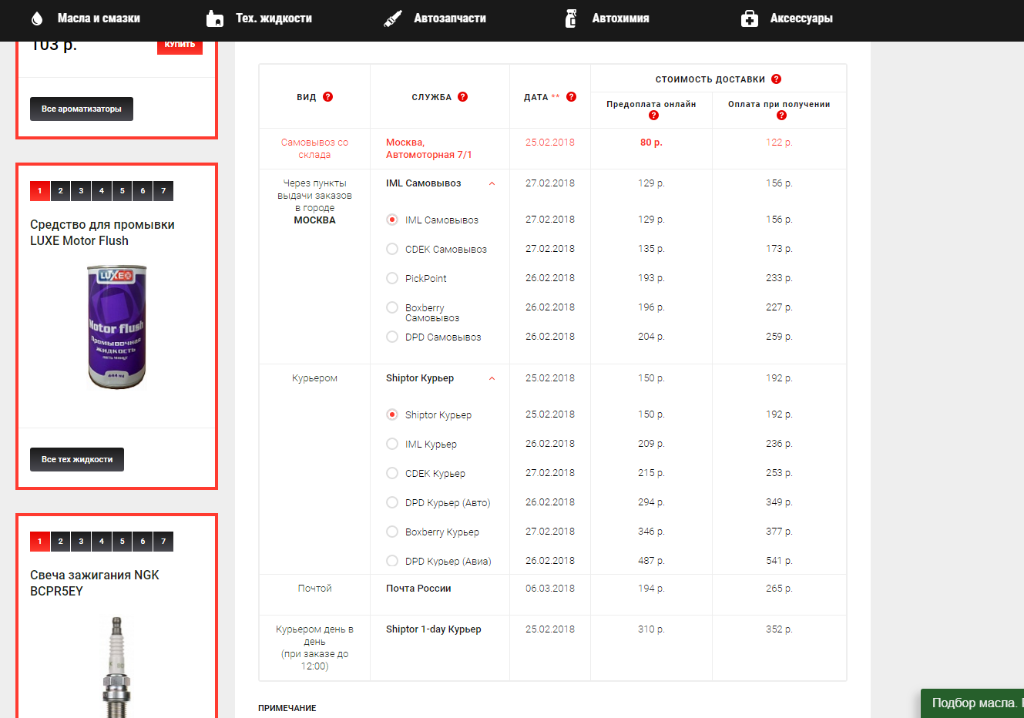Select DPD Курьер (Авто) radio option
The height and width of the screenshot is (718, 1024).
tap(392, 502)
